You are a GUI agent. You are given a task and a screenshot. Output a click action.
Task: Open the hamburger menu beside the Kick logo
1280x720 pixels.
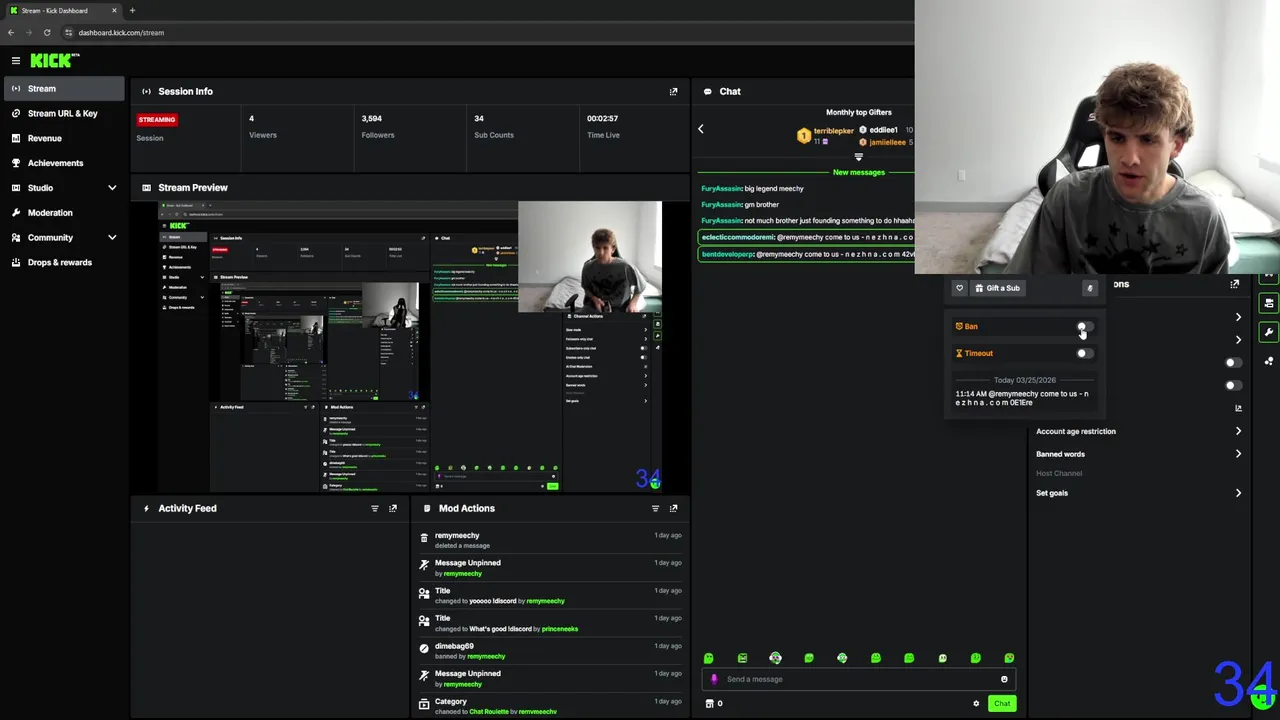click(x=16, y=61)
